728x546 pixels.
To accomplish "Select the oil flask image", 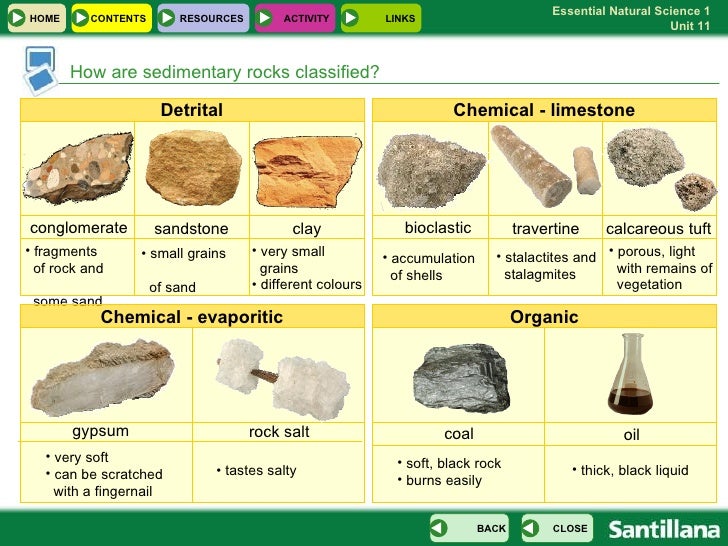I will 631,374.
